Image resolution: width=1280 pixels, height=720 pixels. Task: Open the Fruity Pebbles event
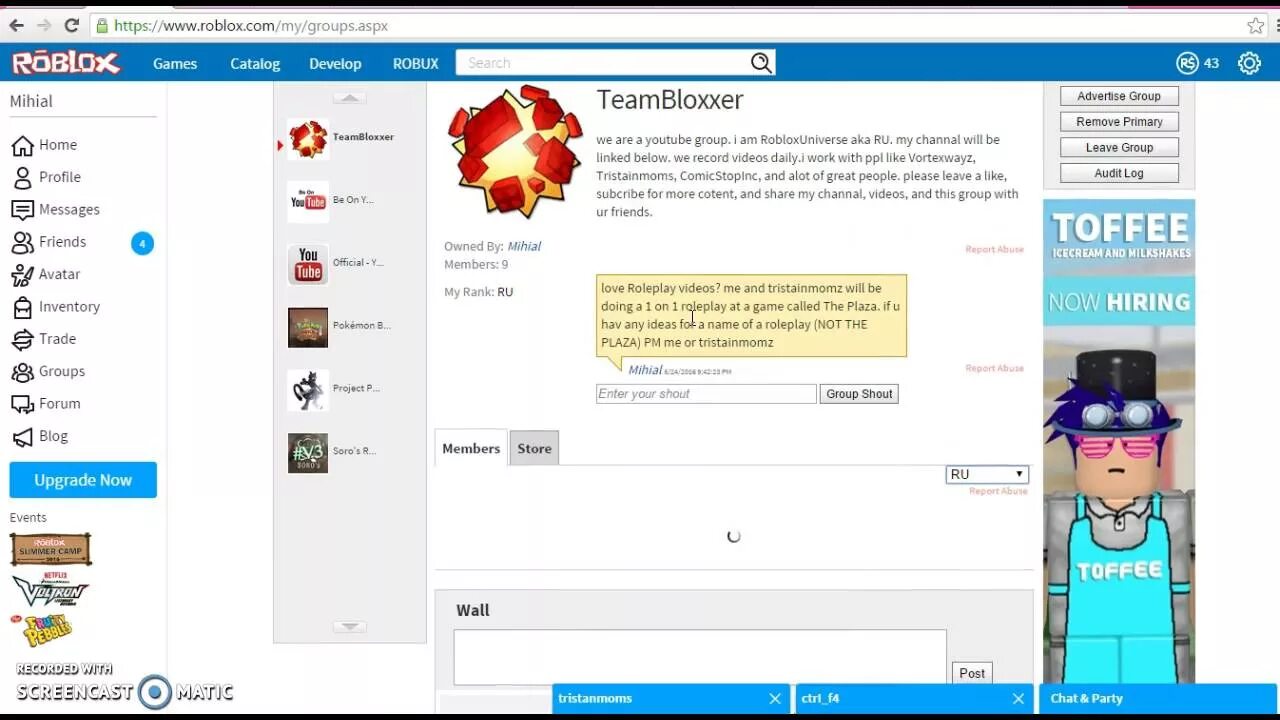tap(42, 630)
